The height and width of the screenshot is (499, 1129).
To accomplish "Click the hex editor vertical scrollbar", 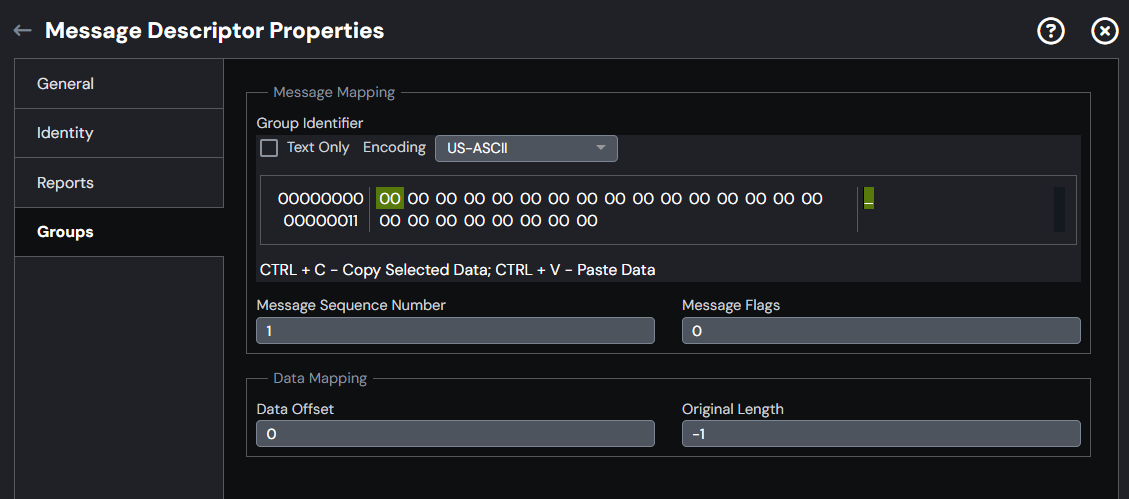I will (1059, 210).
